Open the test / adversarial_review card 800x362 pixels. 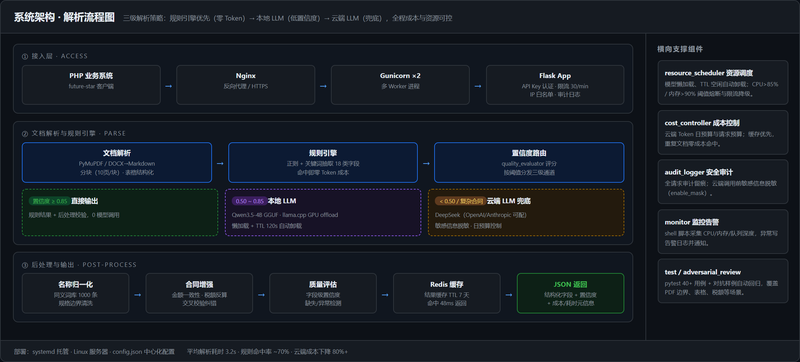coord(723,281)
